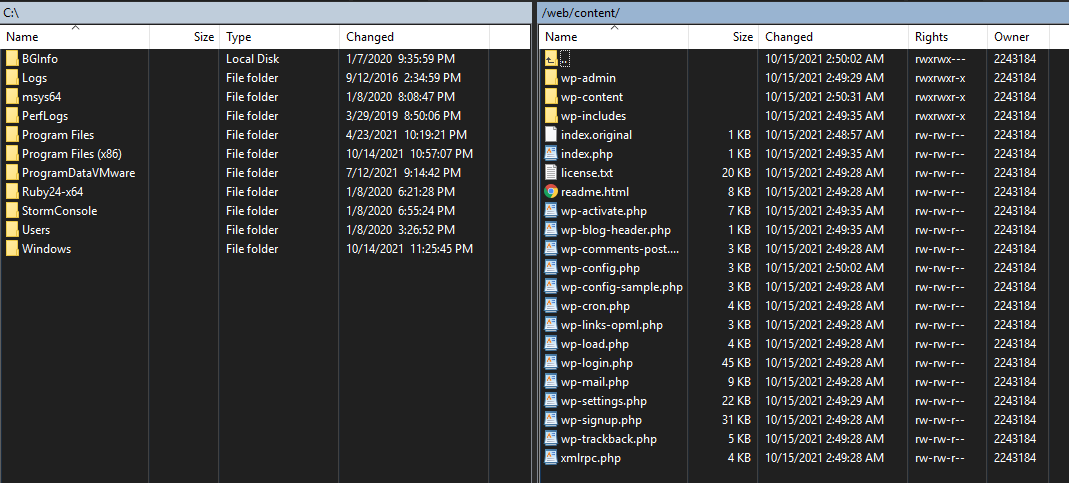The width and height of the screenshot is (1069, 483).
Task: Click the Program Files (x86) folder icon
Action: 12,153
